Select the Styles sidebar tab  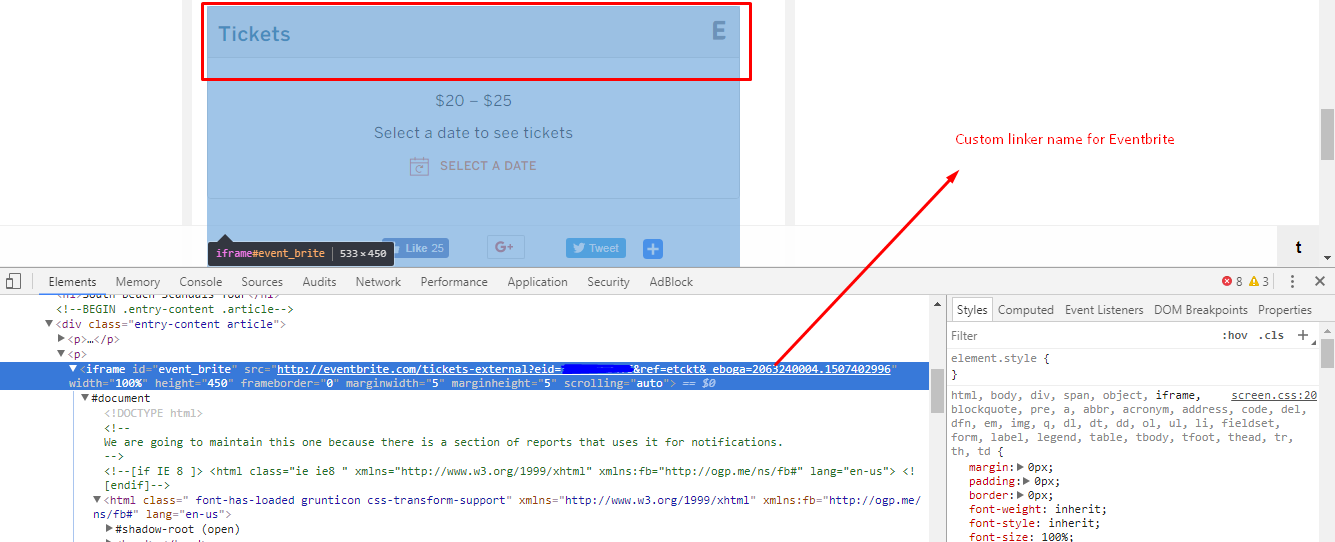(971, 310)
